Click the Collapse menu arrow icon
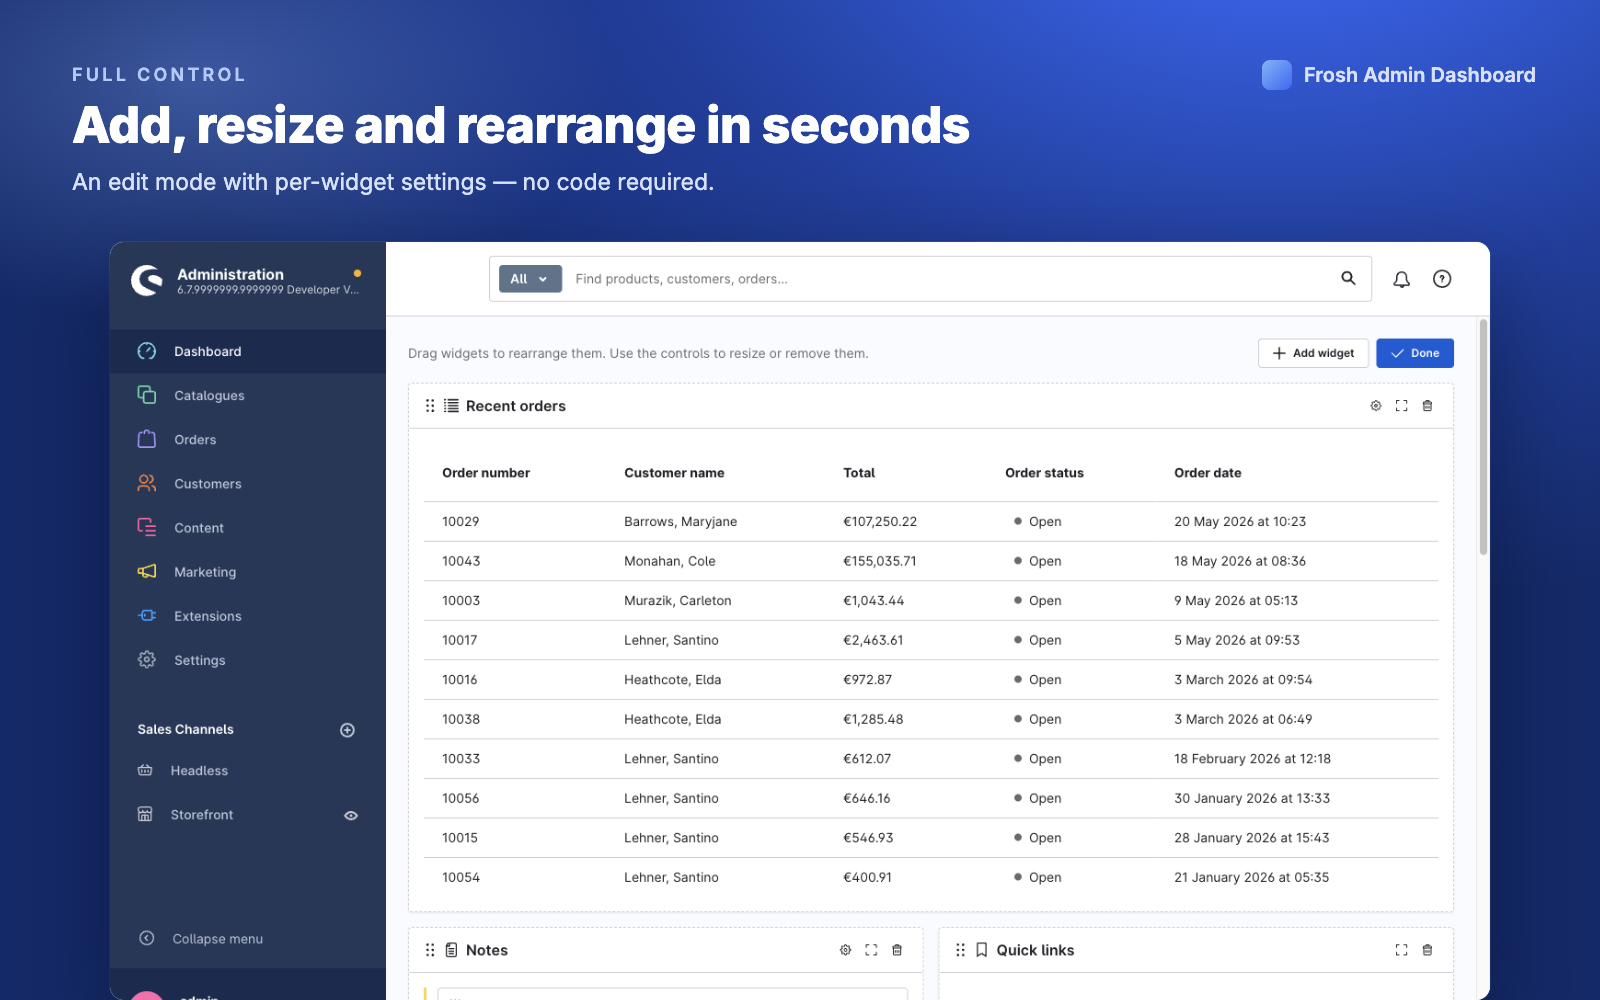 (147, 938)
